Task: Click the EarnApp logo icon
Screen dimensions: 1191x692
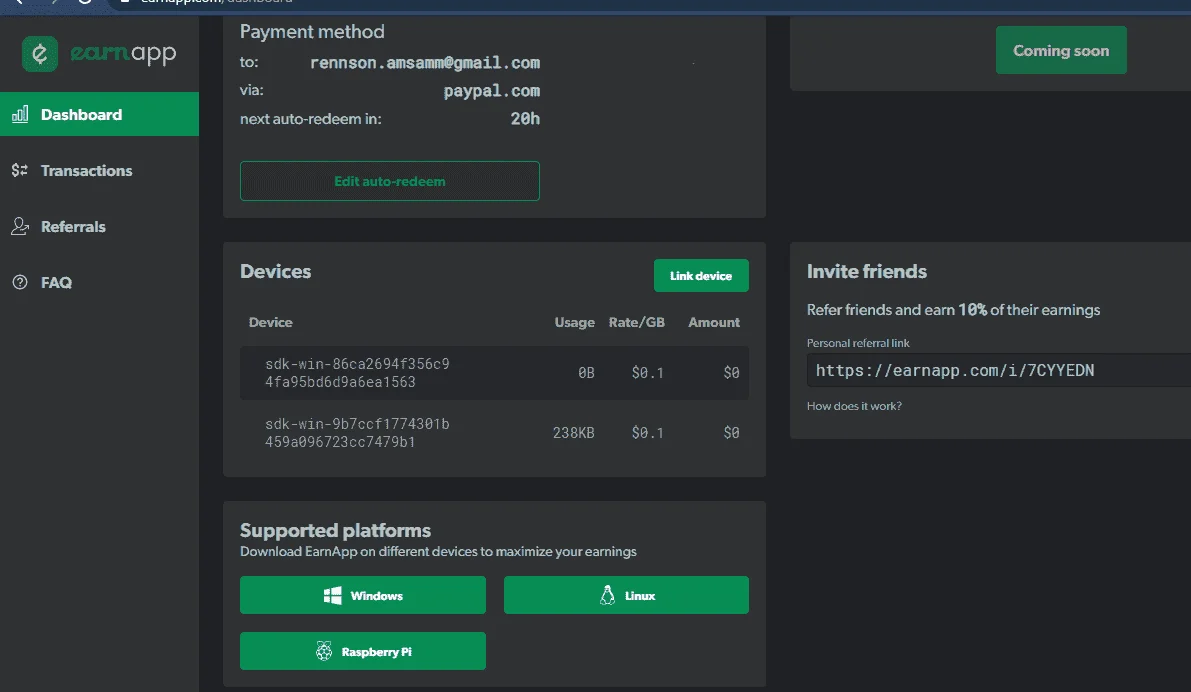Action: [39, 54]
